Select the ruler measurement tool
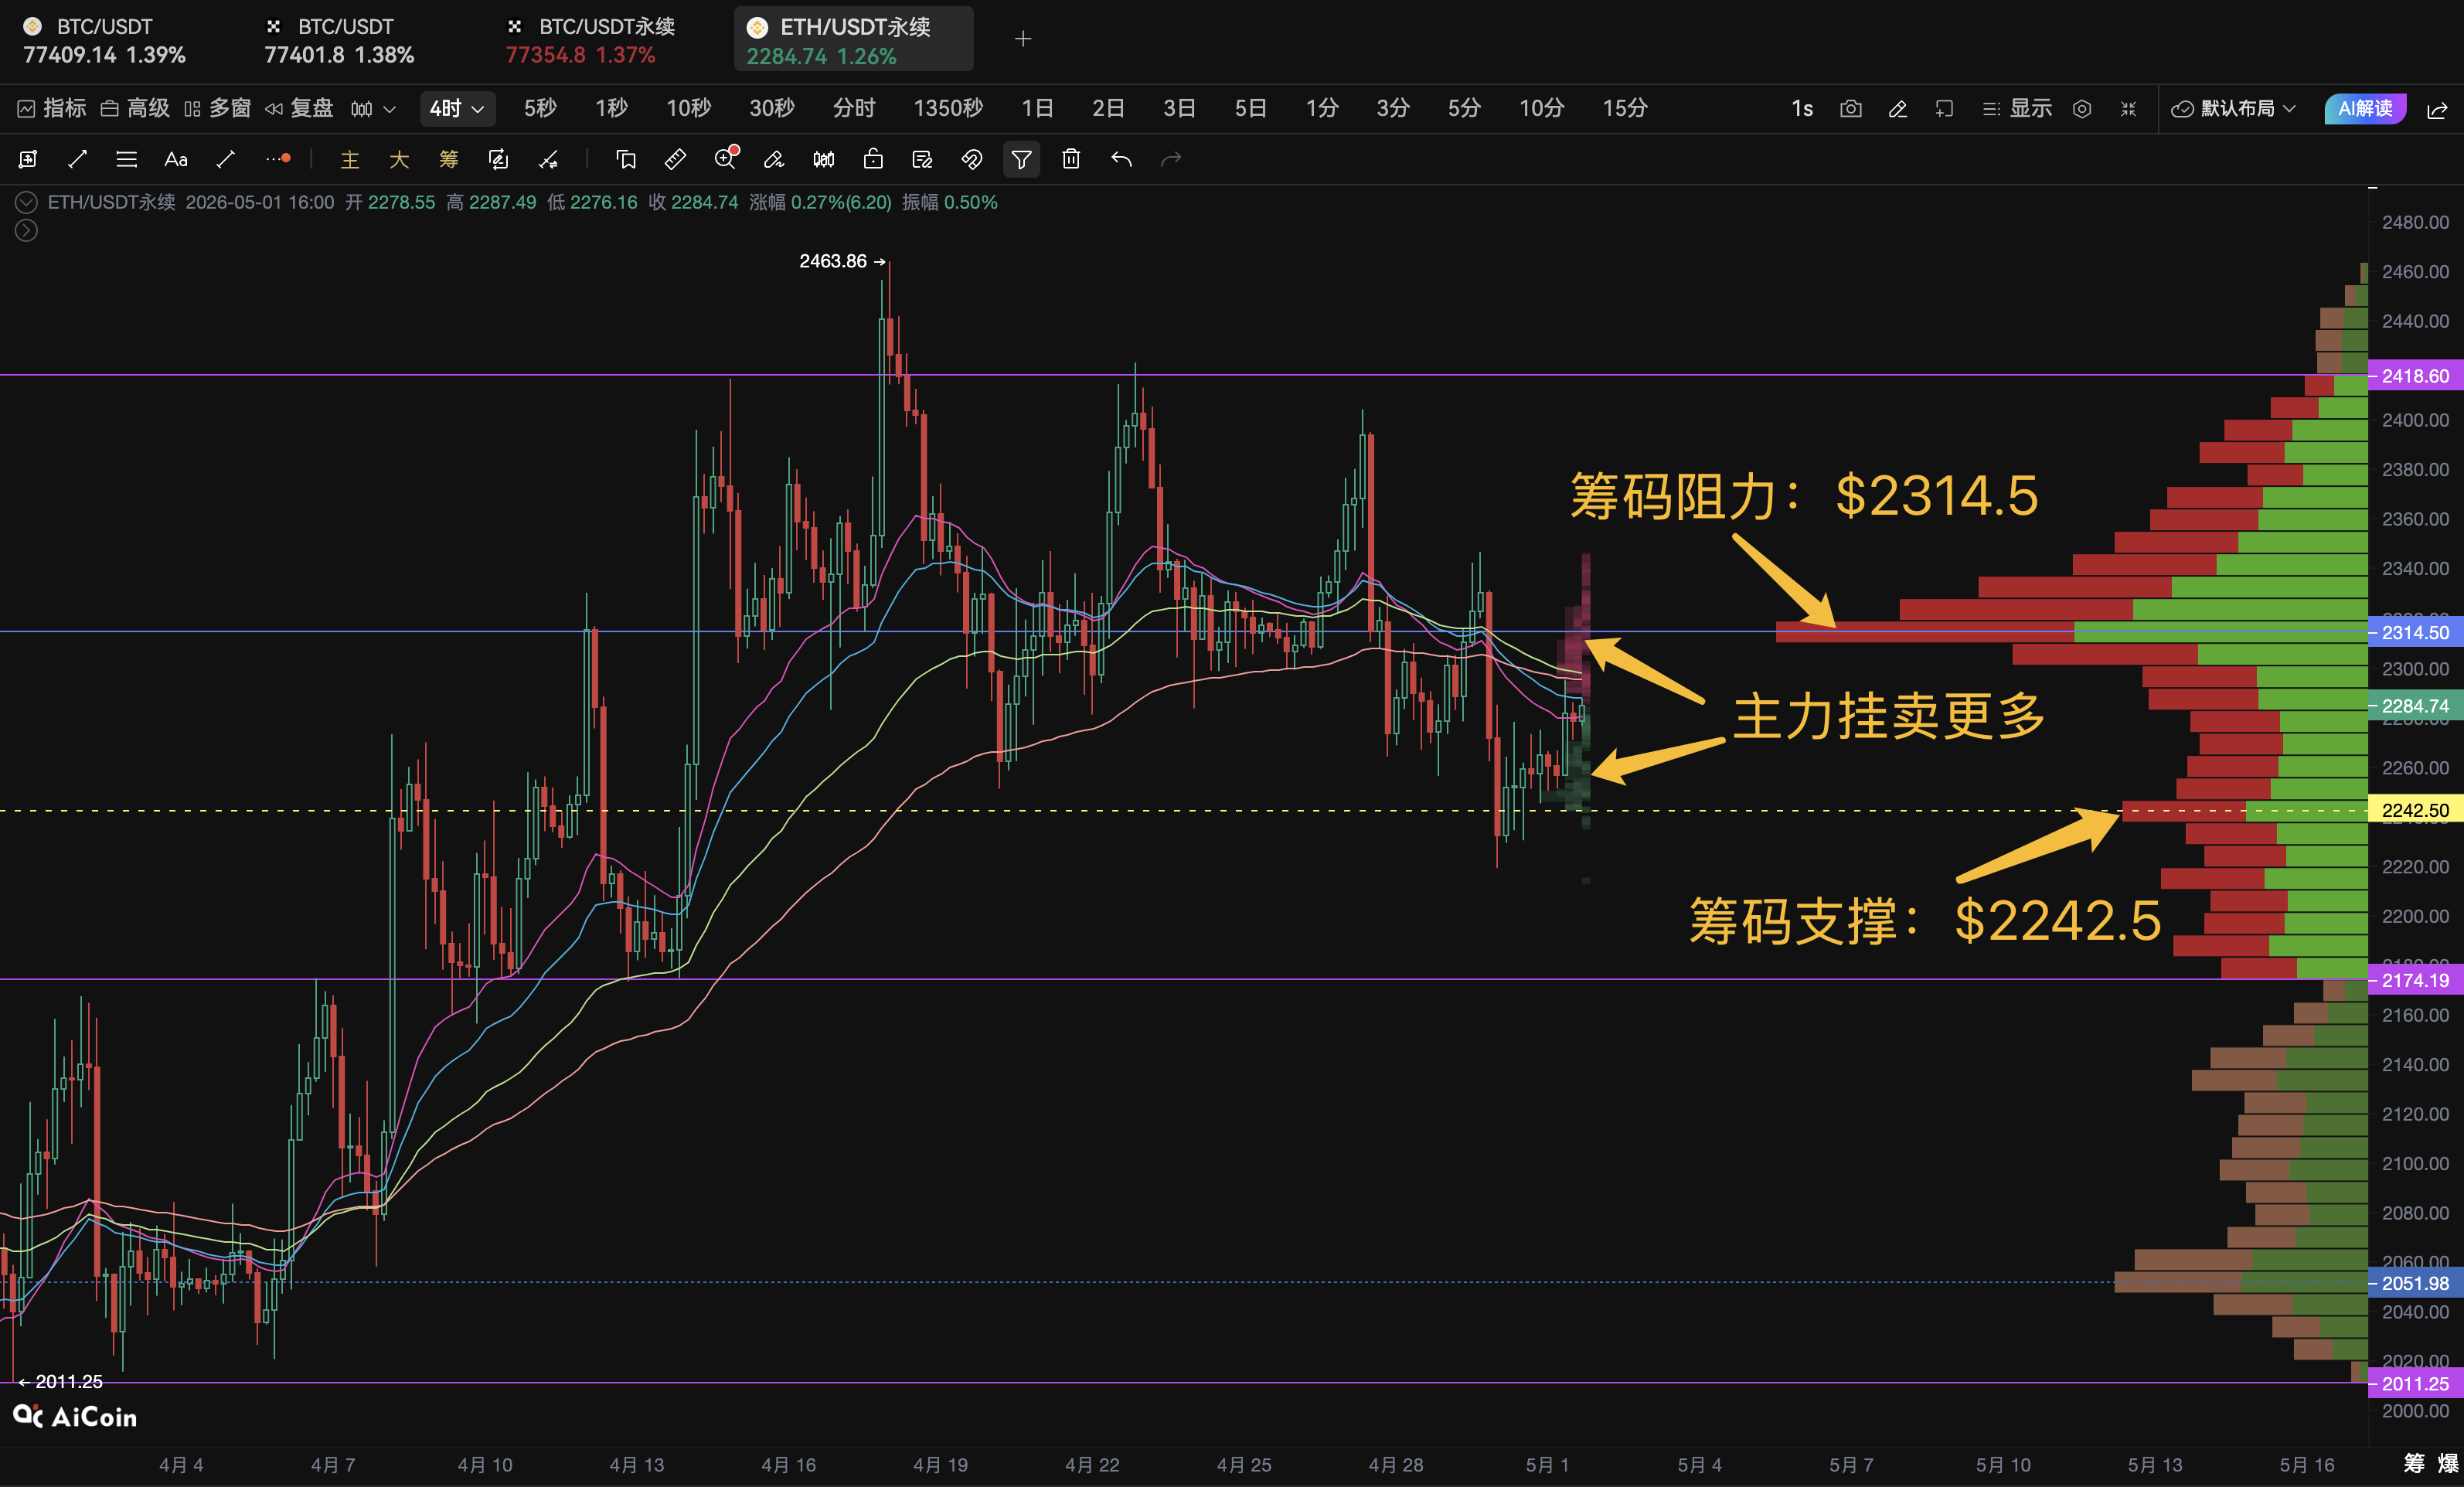 click(x=675, y=159)
